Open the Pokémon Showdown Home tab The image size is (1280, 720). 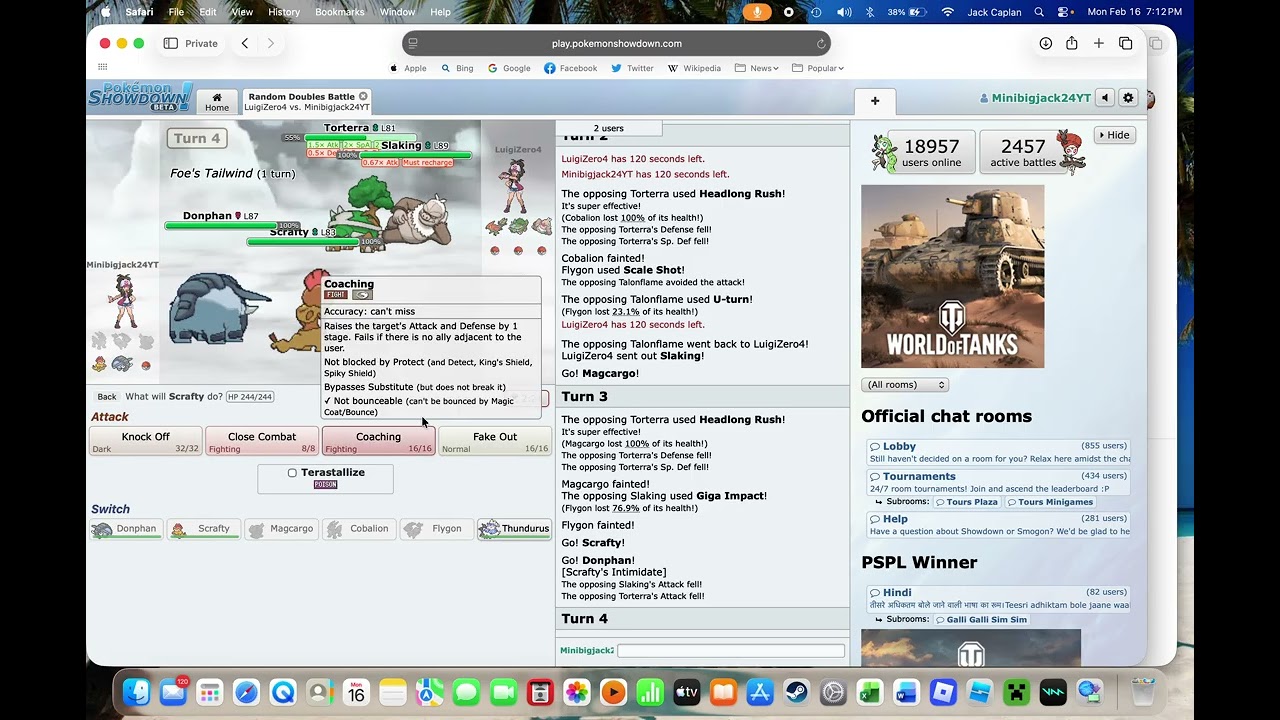(217, 102)
